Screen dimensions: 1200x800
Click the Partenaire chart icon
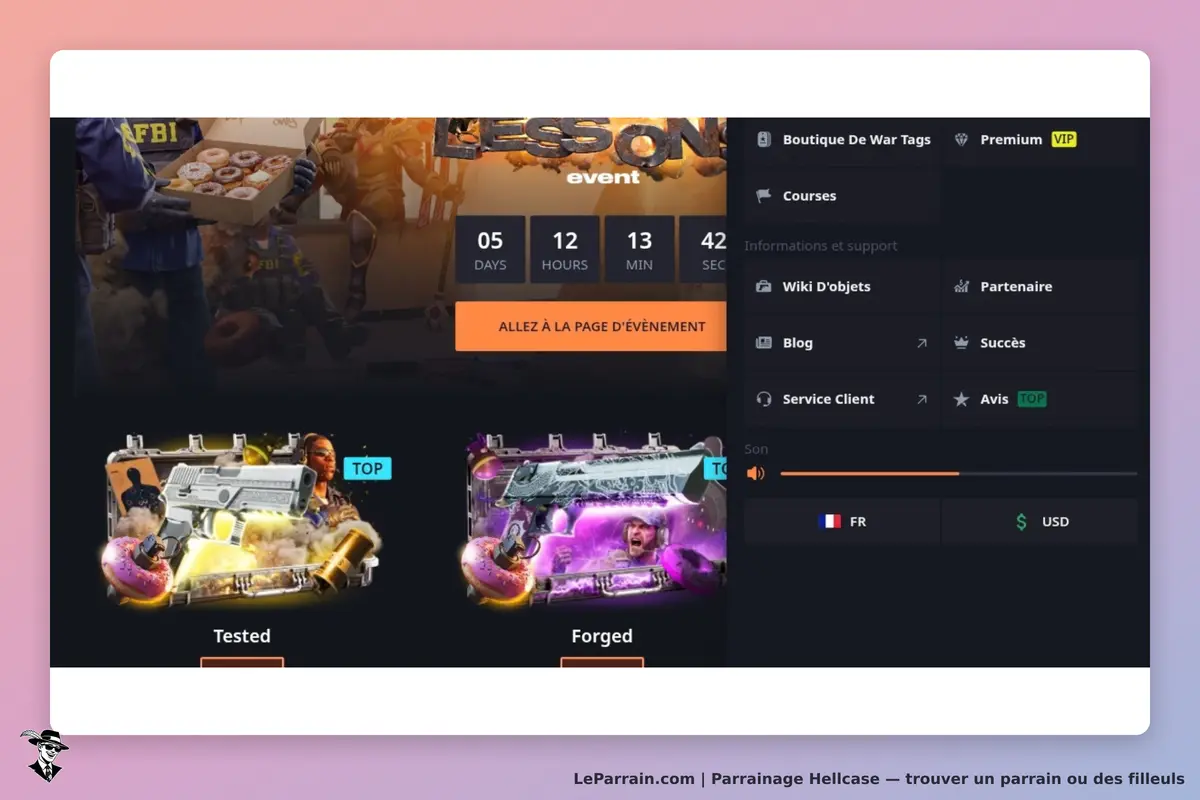[x=962, y=286]
